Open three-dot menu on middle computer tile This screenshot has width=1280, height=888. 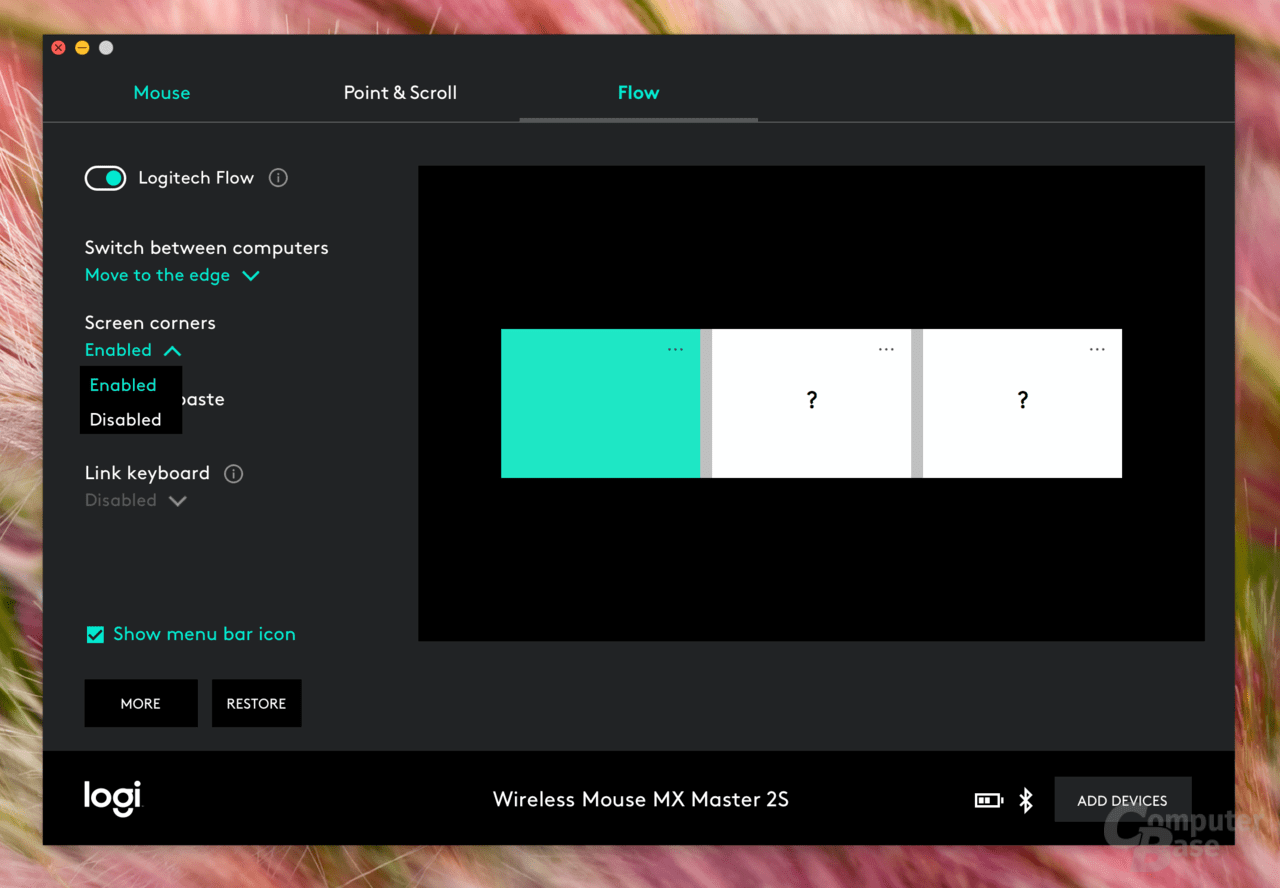tap(886, 349)
